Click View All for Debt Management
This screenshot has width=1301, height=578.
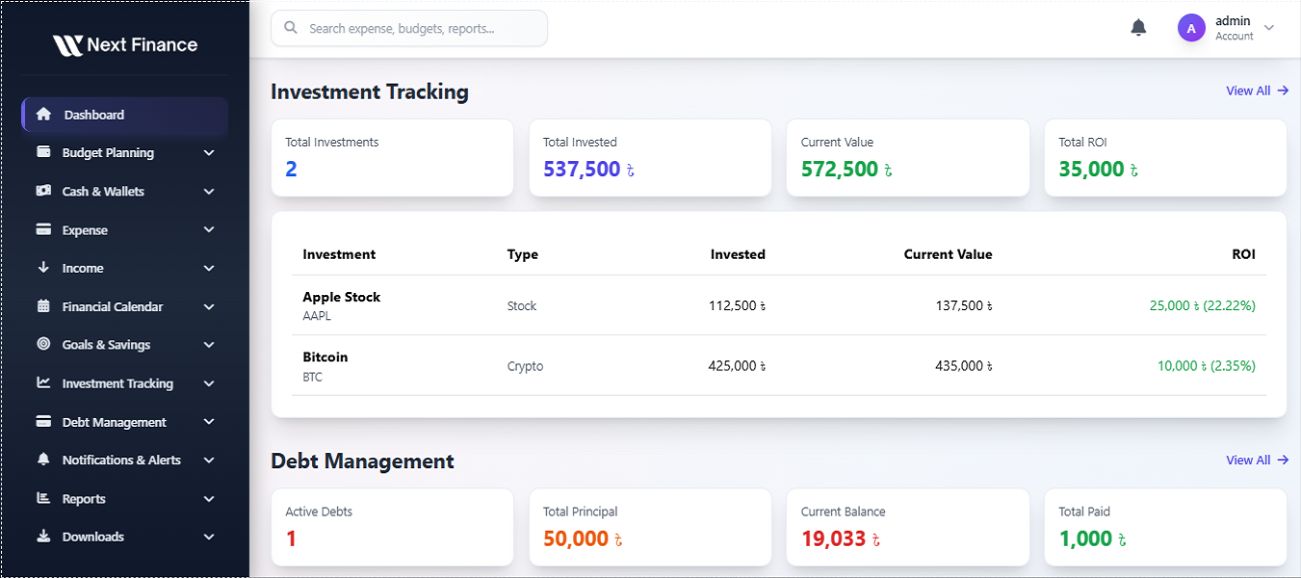pos(1257,460)
